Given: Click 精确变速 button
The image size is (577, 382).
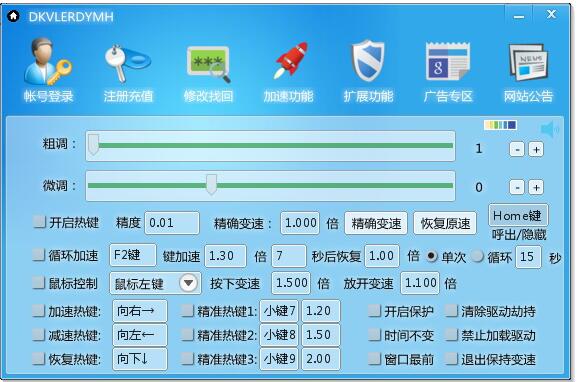Looking at the screenshot, I should pos(376,223).
